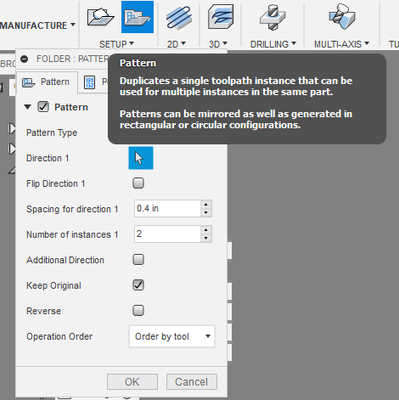Open the SETUP menu dropdown
This screenshot has width=399, height=400.
coord(116,44)
